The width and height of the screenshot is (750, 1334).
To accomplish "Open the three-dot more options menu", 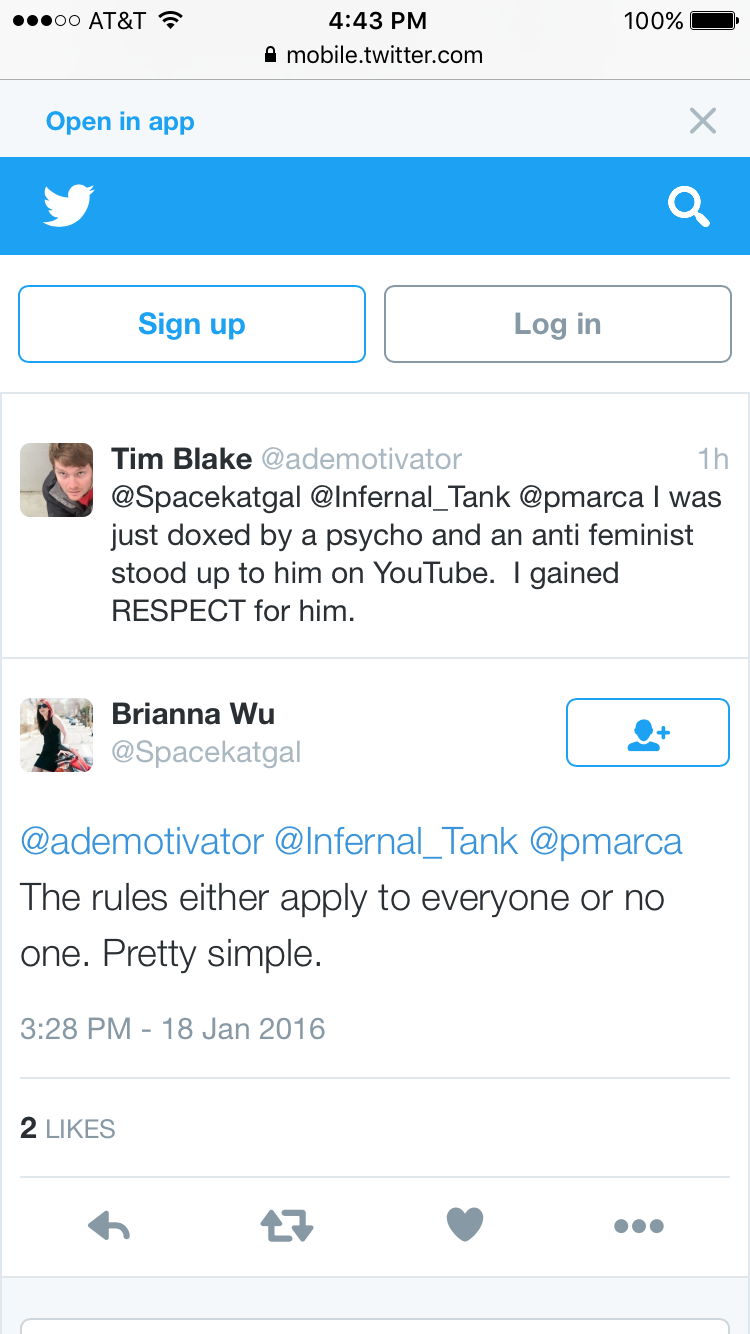I will pyautogui.click(x=639, y=1226).
